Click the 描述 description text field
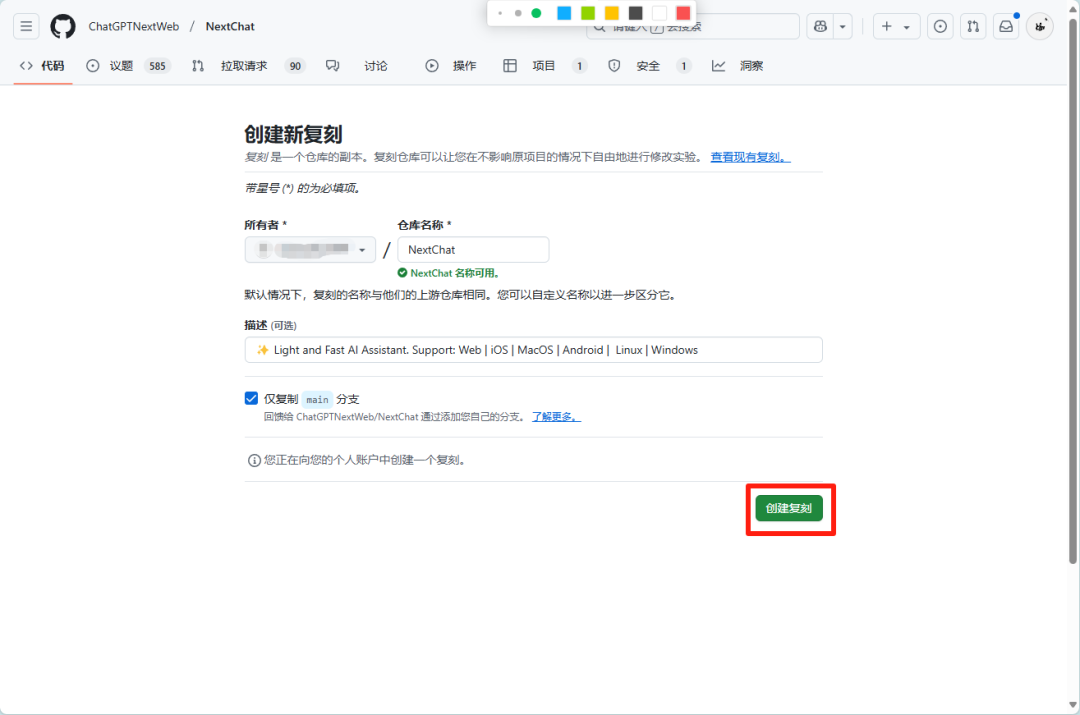The image size is (1080, 715). tap(533, 350)
